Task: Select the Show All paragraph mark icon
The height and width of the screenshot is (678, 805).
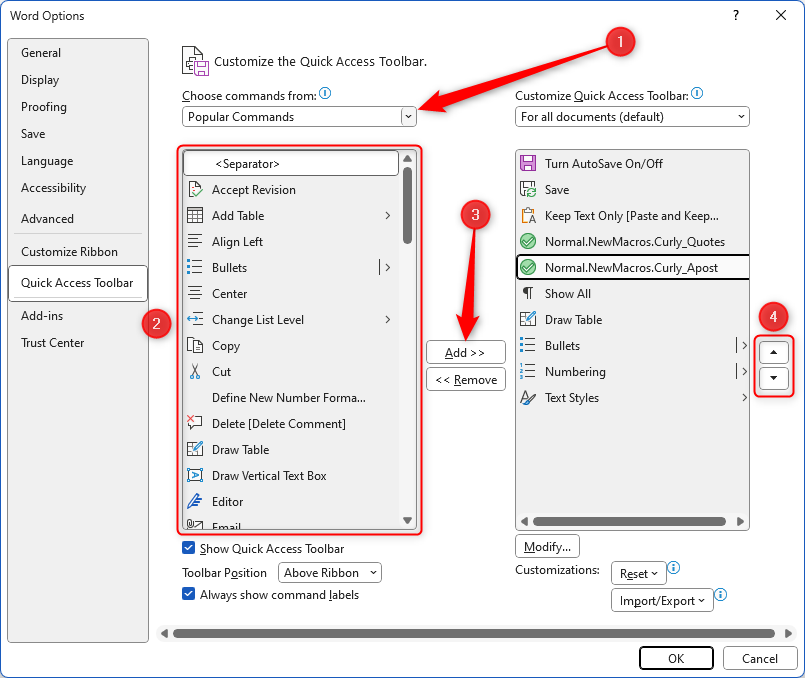Action: 528,294
